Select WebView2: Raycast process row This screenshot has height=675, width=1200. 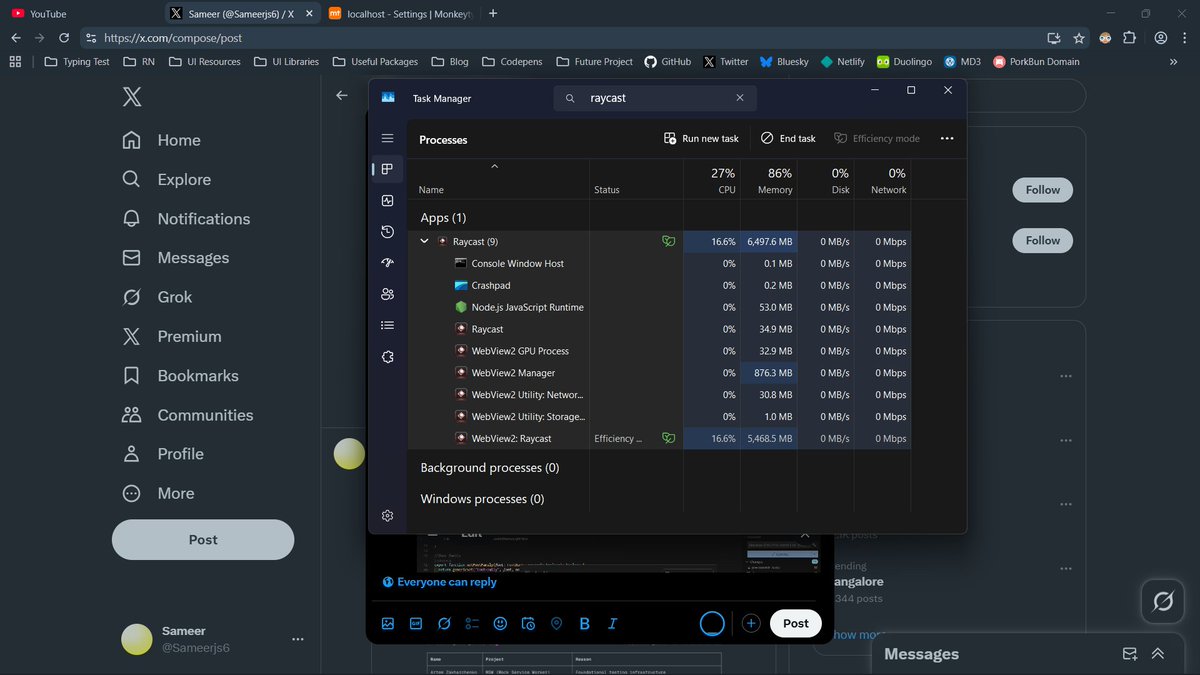[x=660, y=438]
